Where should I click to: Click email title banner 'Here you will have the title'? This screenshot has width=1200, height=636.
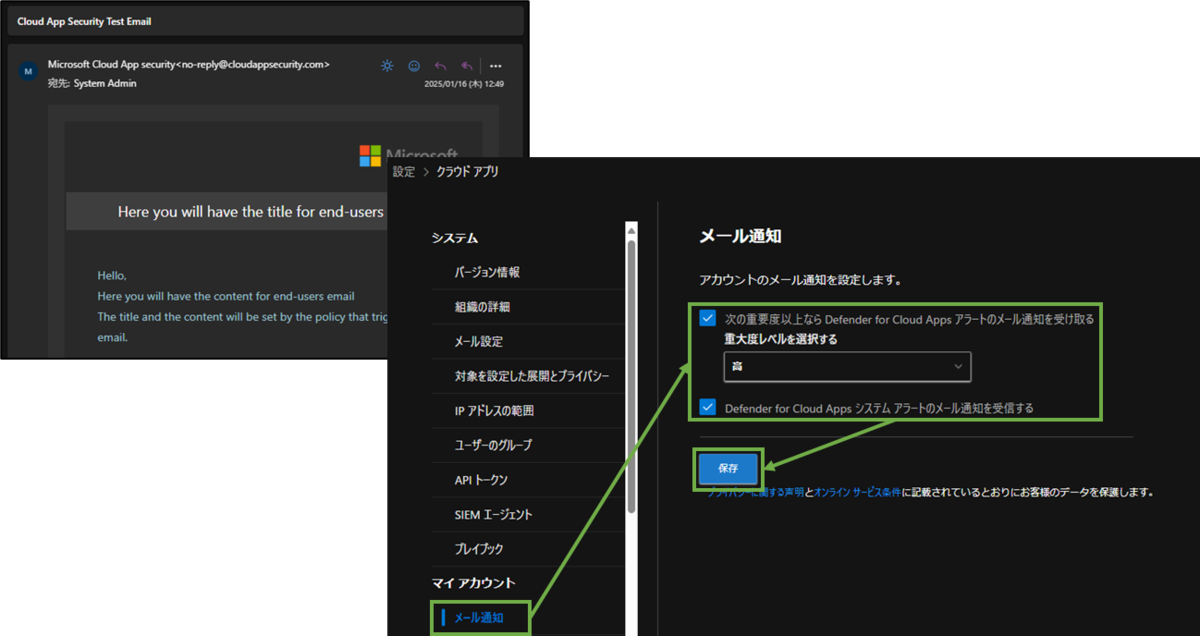[251, 212]
